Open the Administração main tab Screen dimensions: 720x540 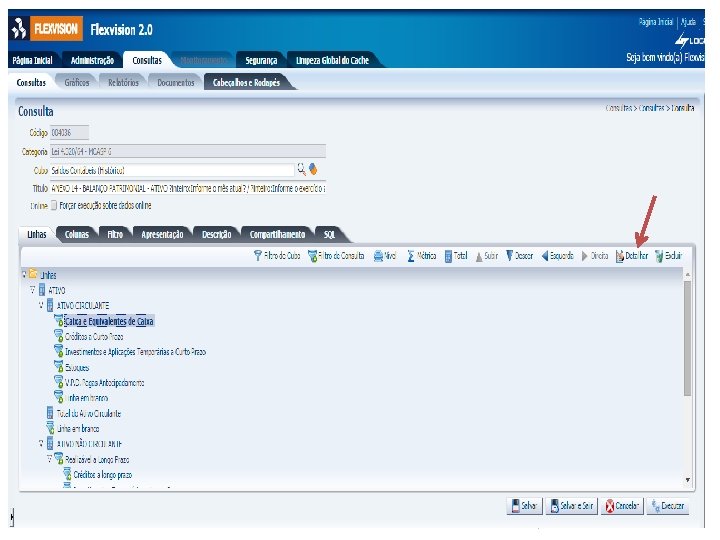92,60
